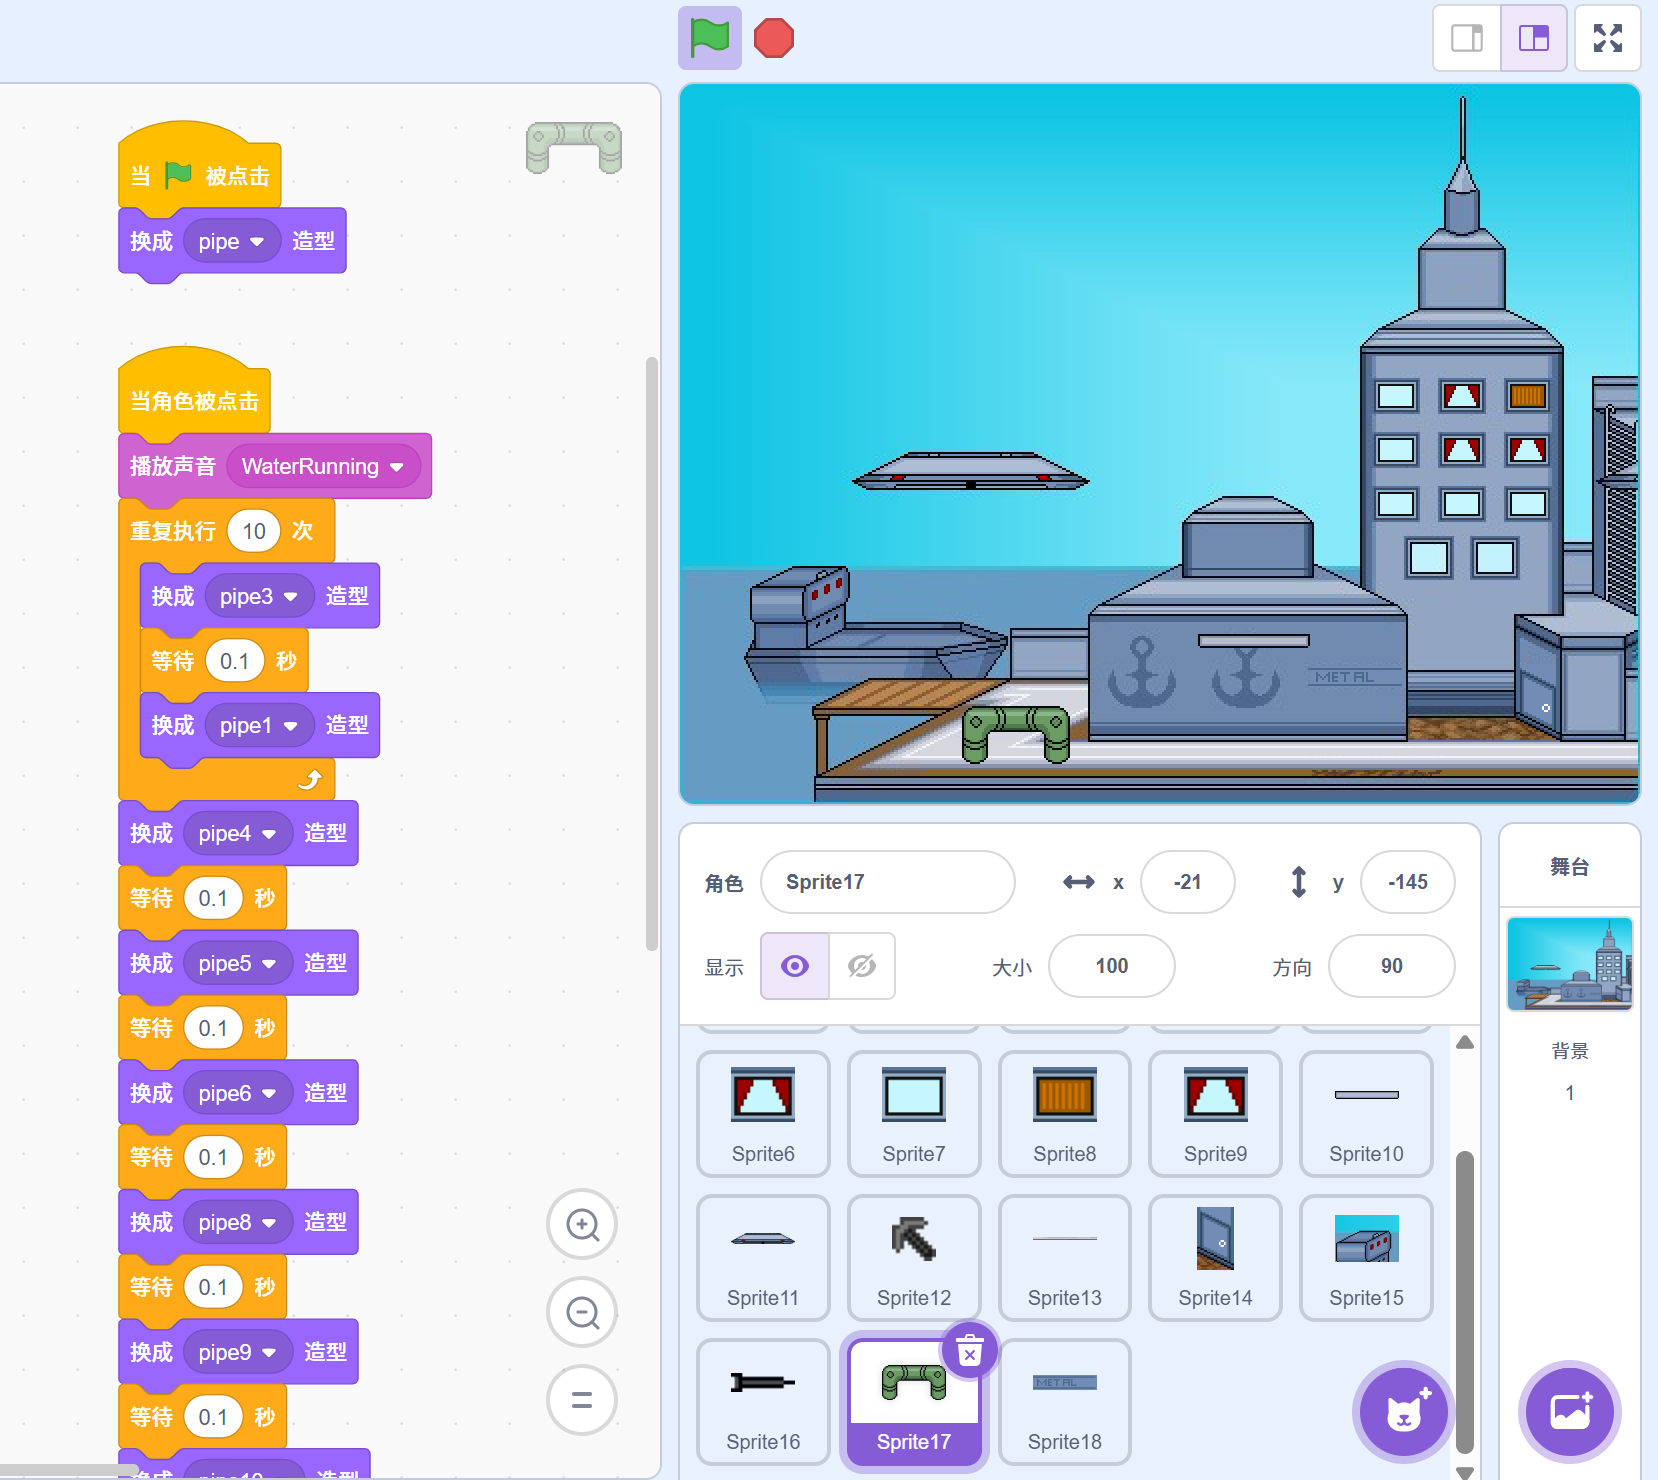The width and height of the screenshot is (1658, 1480).
Task: Edit the sprite name field Sprite17
Action: tap(887, 882)
